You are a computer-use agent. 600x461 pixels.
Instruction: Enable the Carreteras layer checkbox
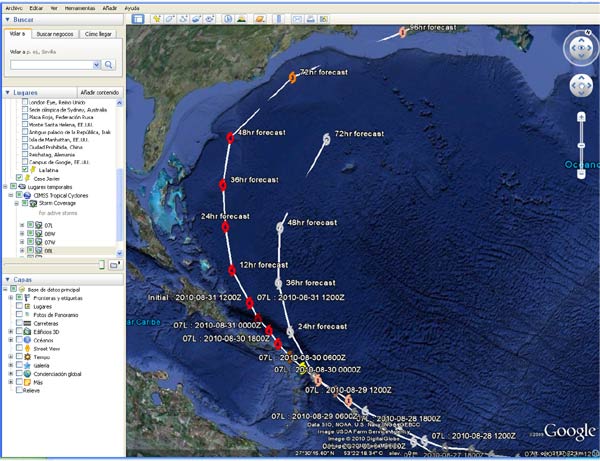pyautogui.click(x=19, y=323)
